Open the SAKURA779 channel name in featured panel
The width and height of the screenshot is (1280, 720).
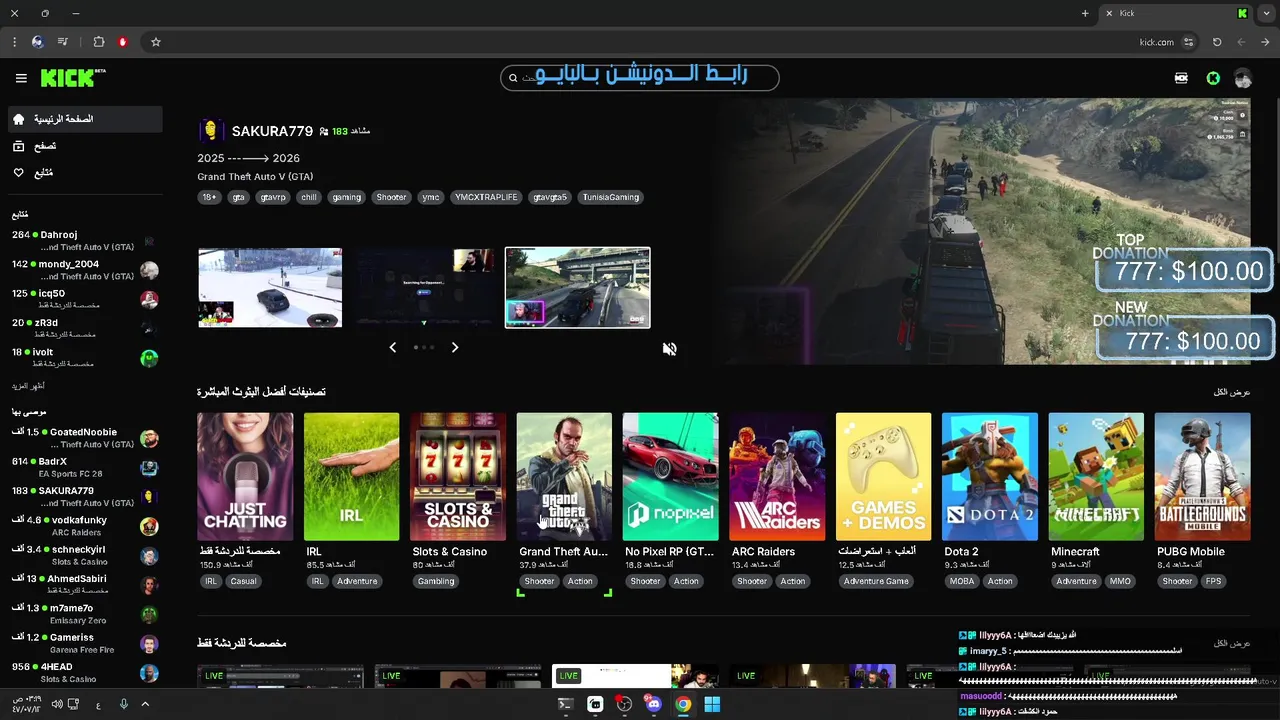pyautogui.click(x=272, y=131)
